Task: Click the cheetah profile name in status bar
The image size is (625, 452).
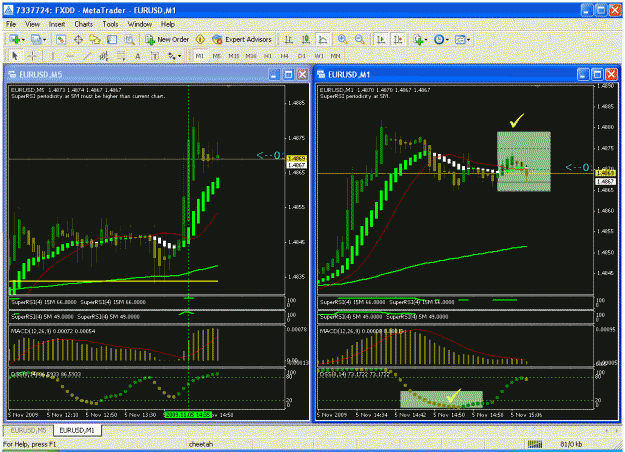Action: (201, 444)
